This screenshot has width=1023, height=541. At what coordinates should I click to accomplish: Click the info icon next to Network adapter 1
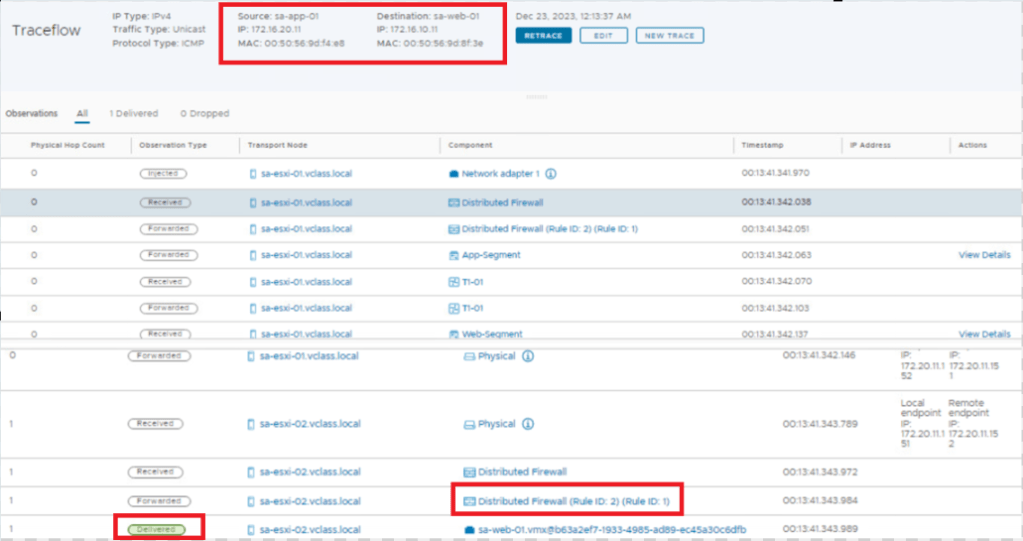551,173
